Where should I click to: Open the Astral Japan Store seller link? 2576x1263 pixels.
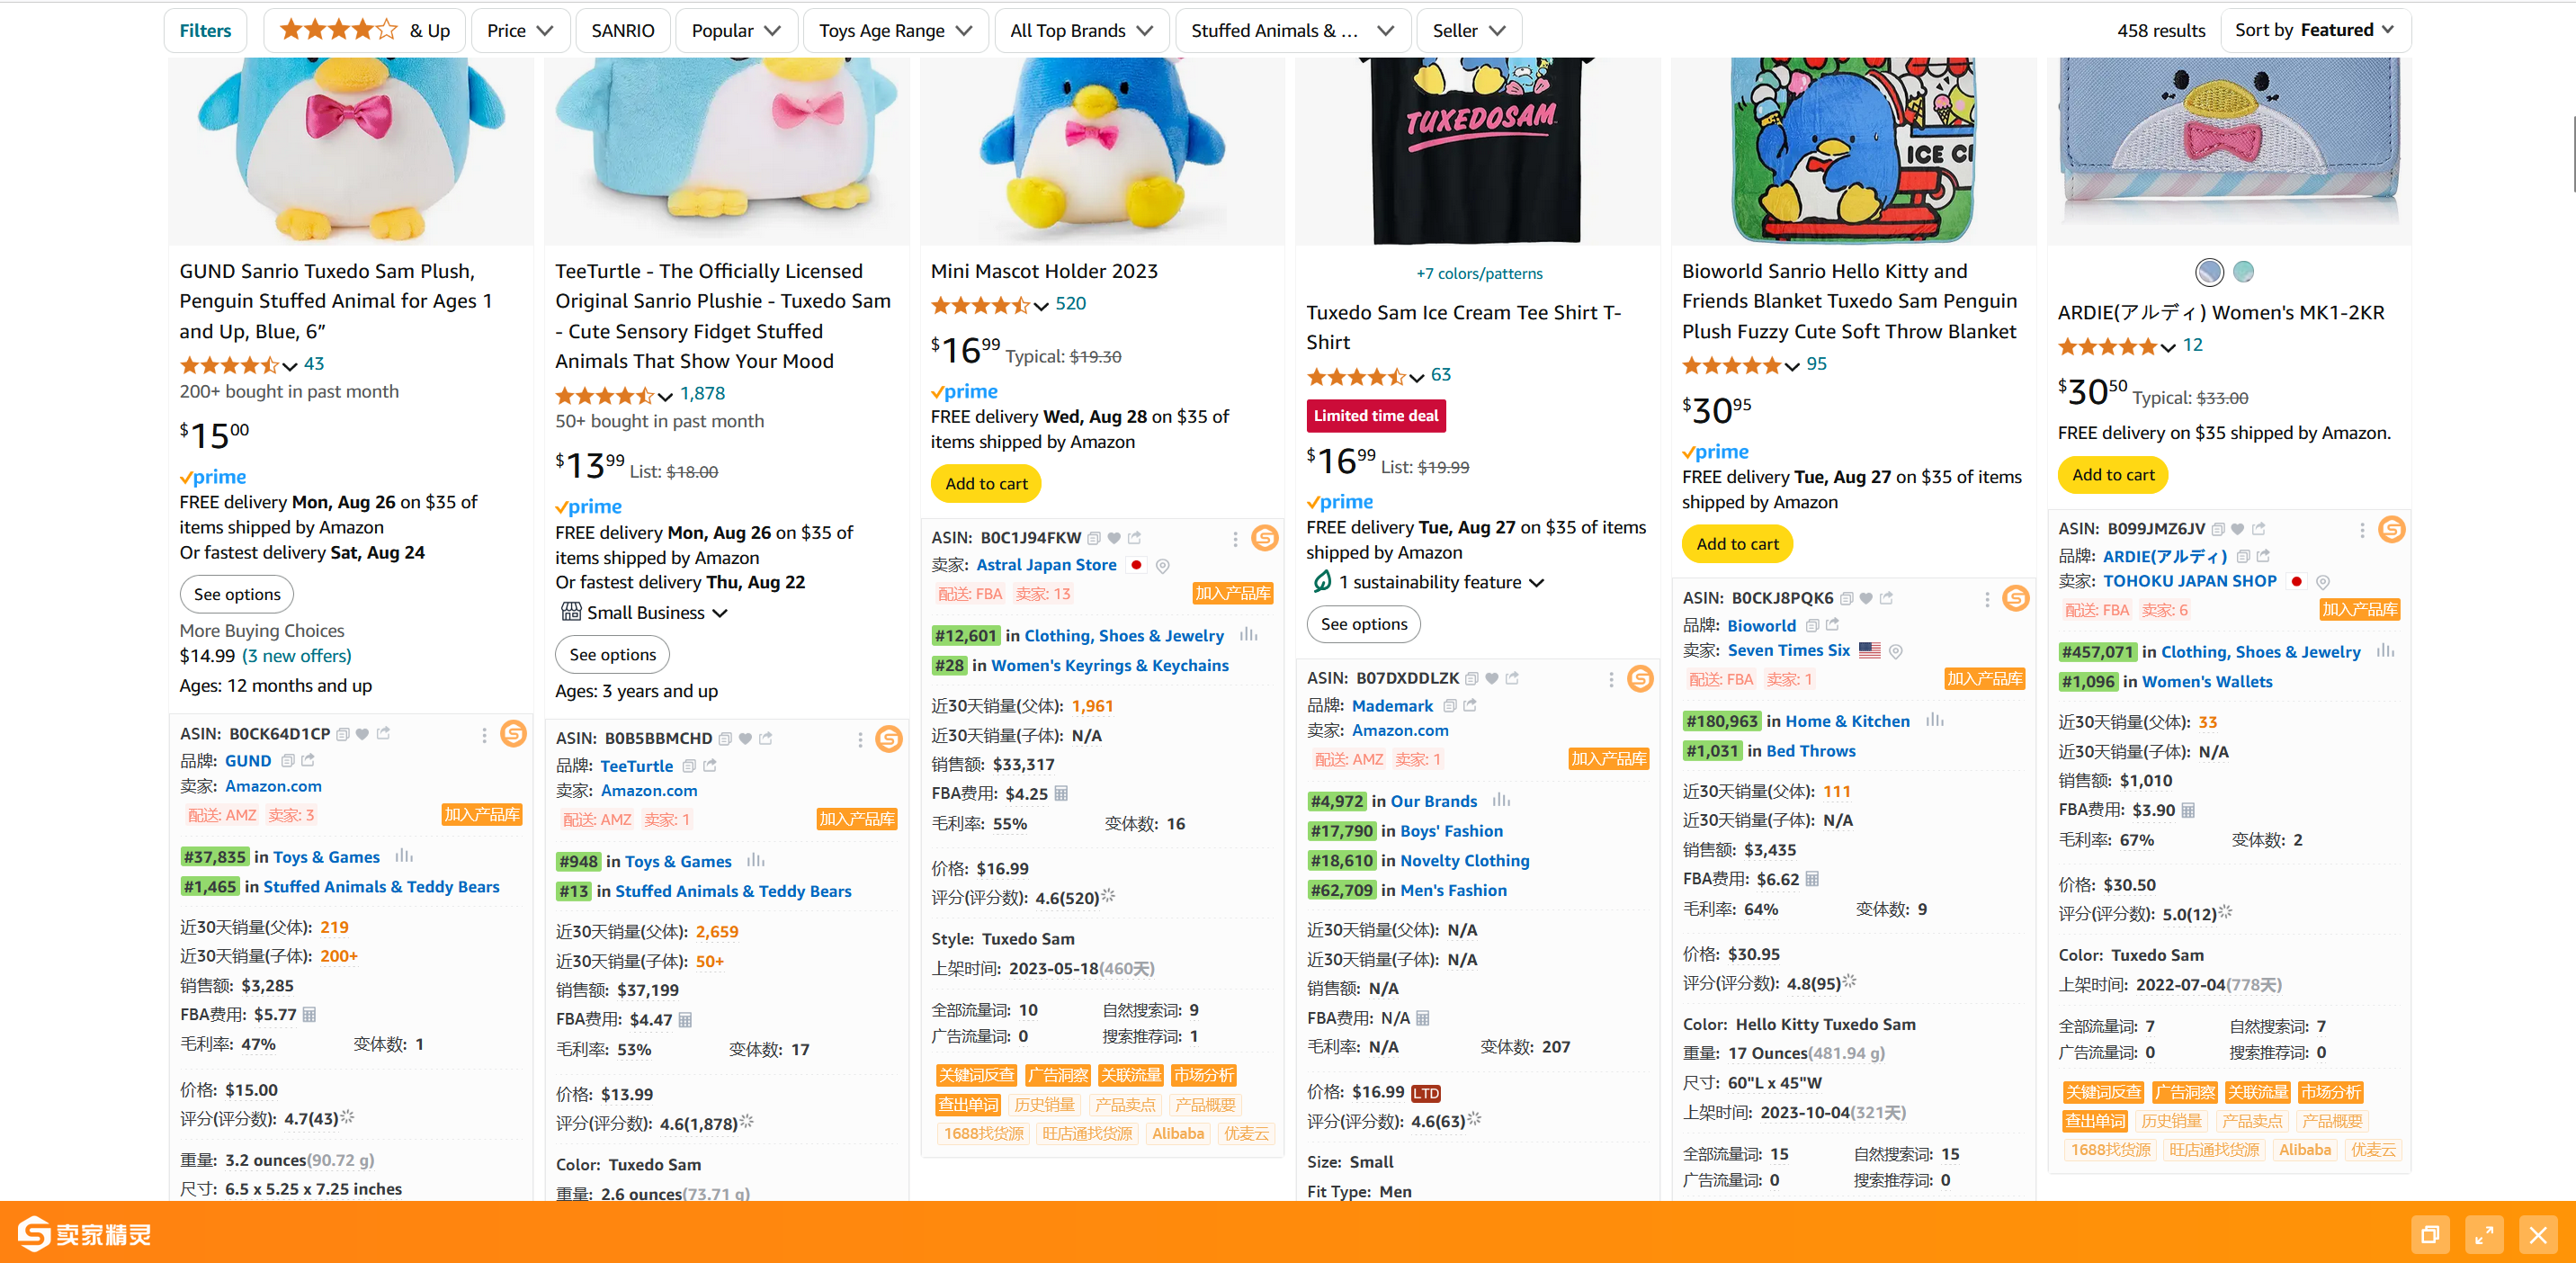pos(1046,565)
